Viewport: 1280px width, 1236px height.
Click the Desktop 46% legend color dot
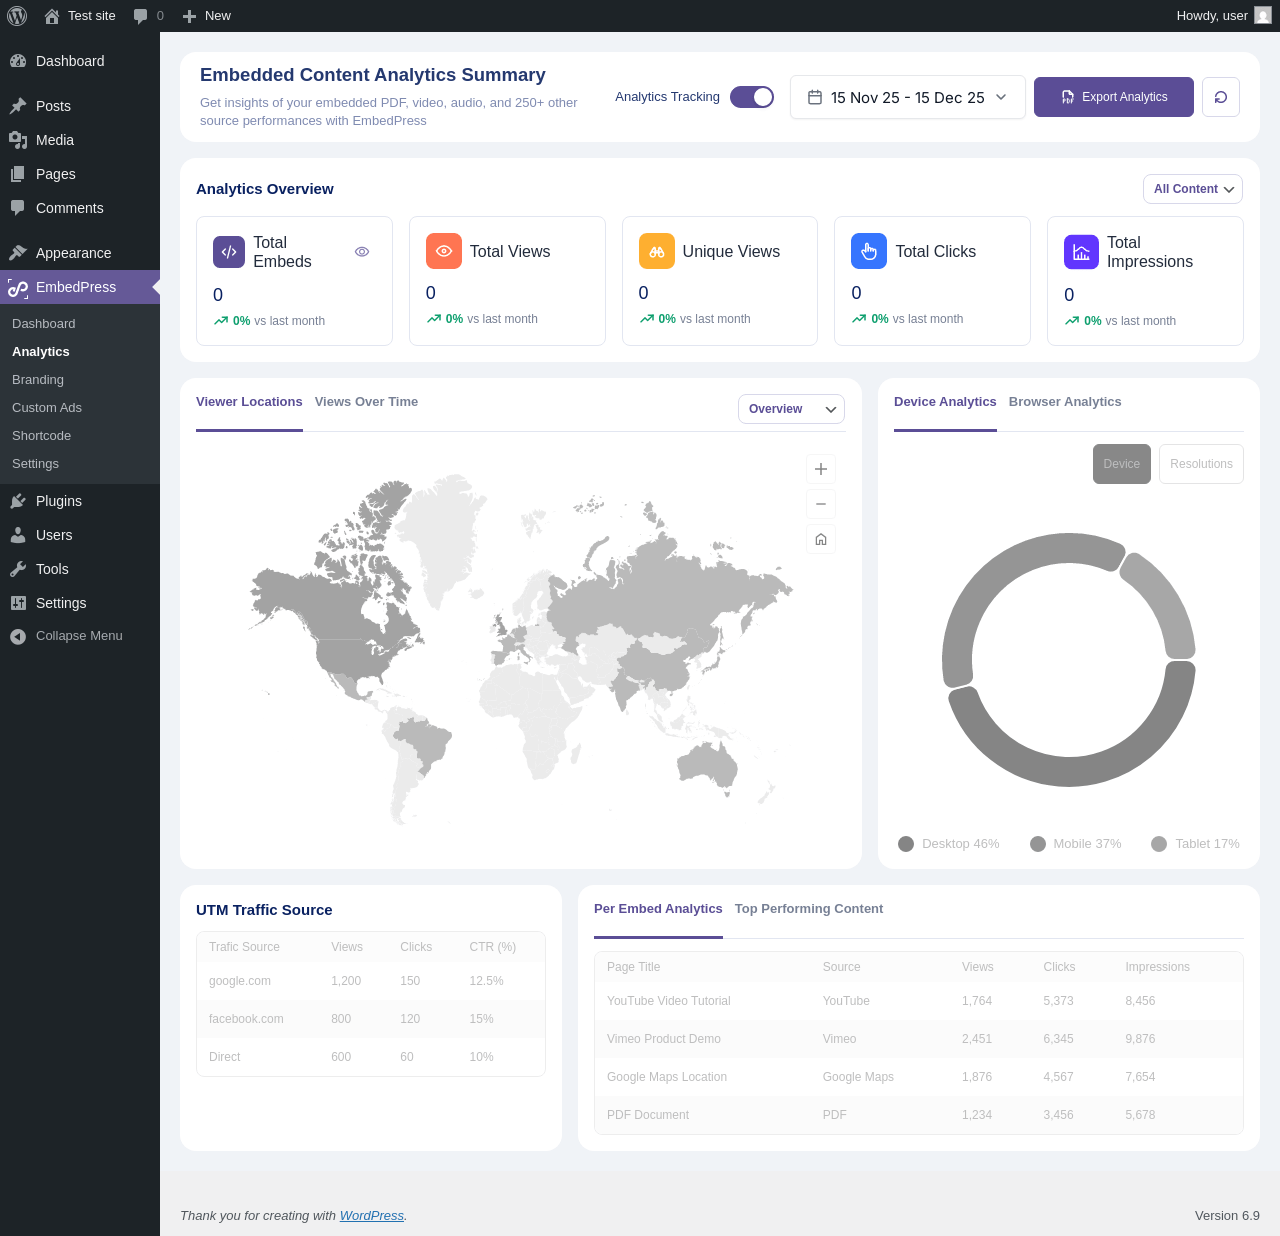[x=906, y=844]
